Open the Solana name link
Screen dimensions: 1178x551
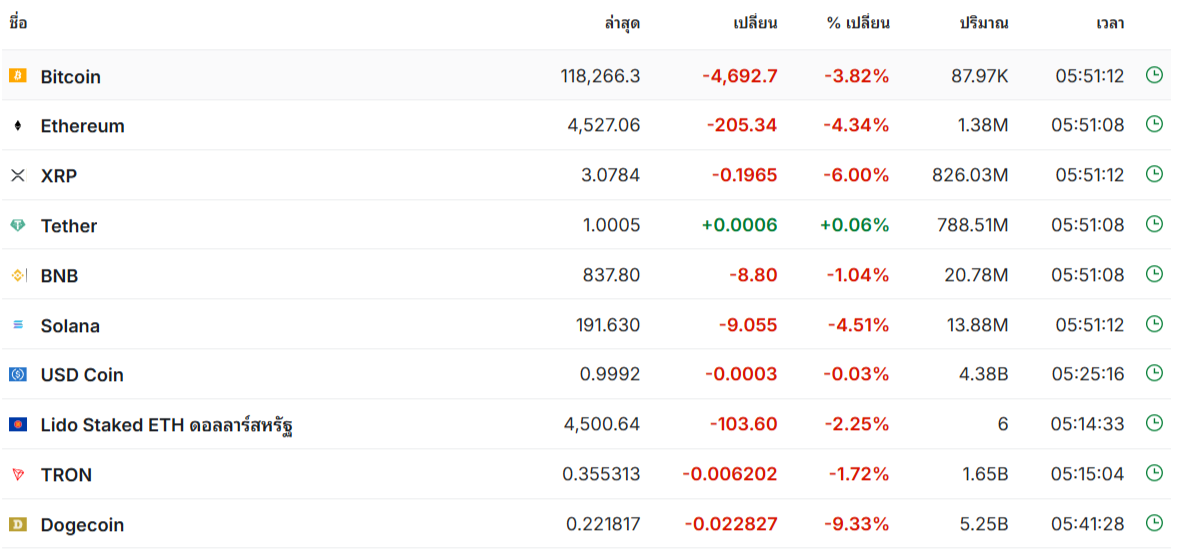(x=71, y=325)
